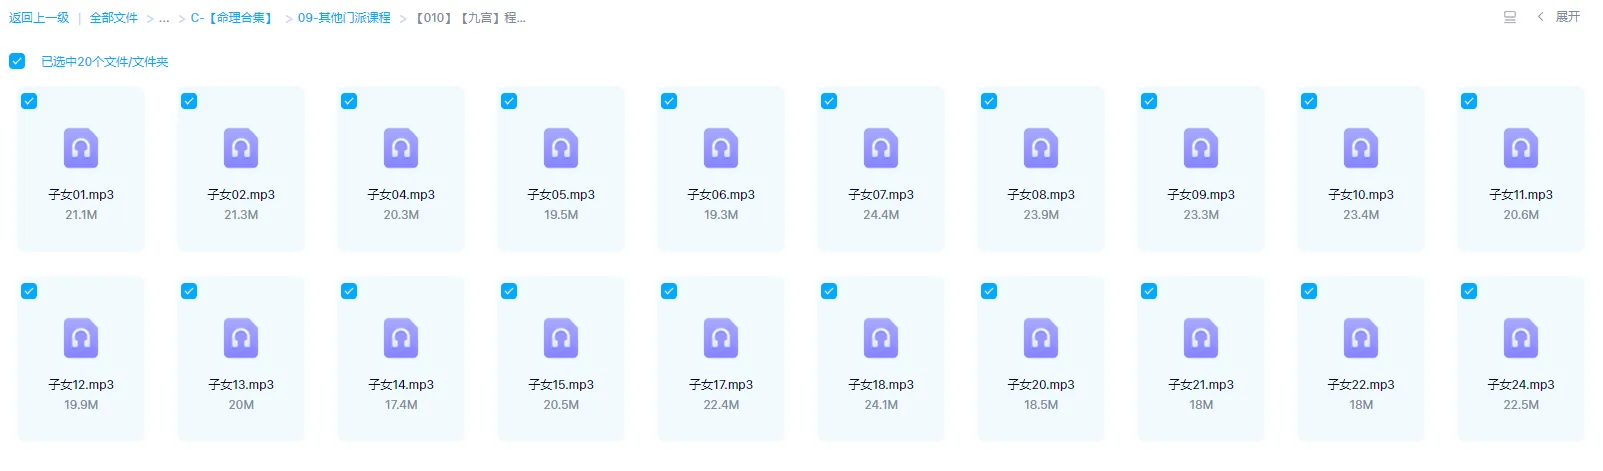Open the 子女02.mp3 audio file icon
The image size is (1603, 471).
point(241,148)
